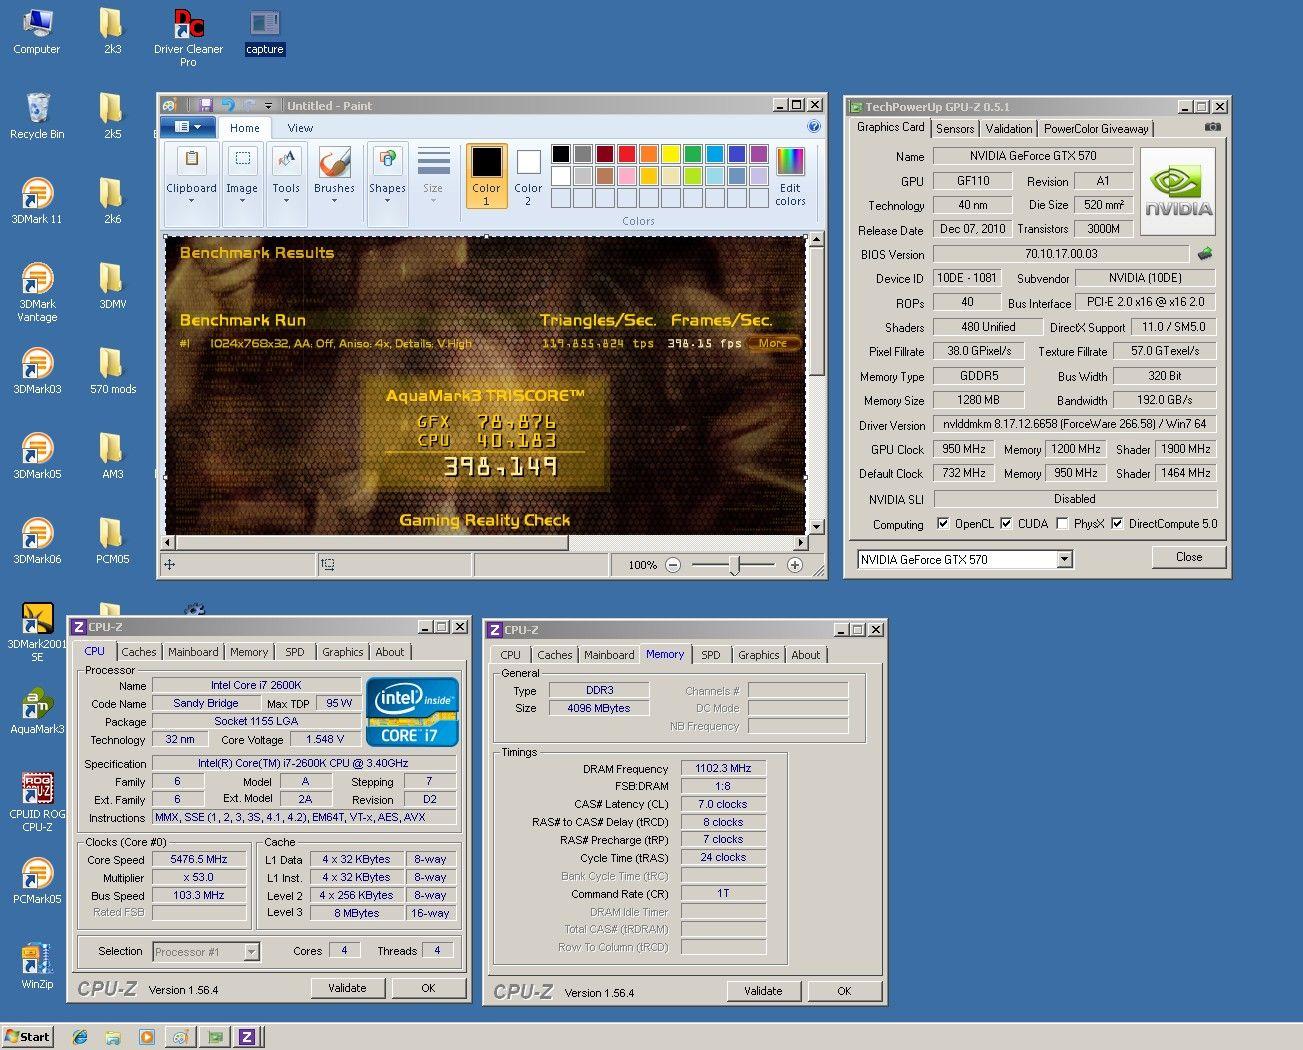1303x1050 pixels.
Task: Open Graphics tab in left CPU-Z
Action: pos(342,652)
